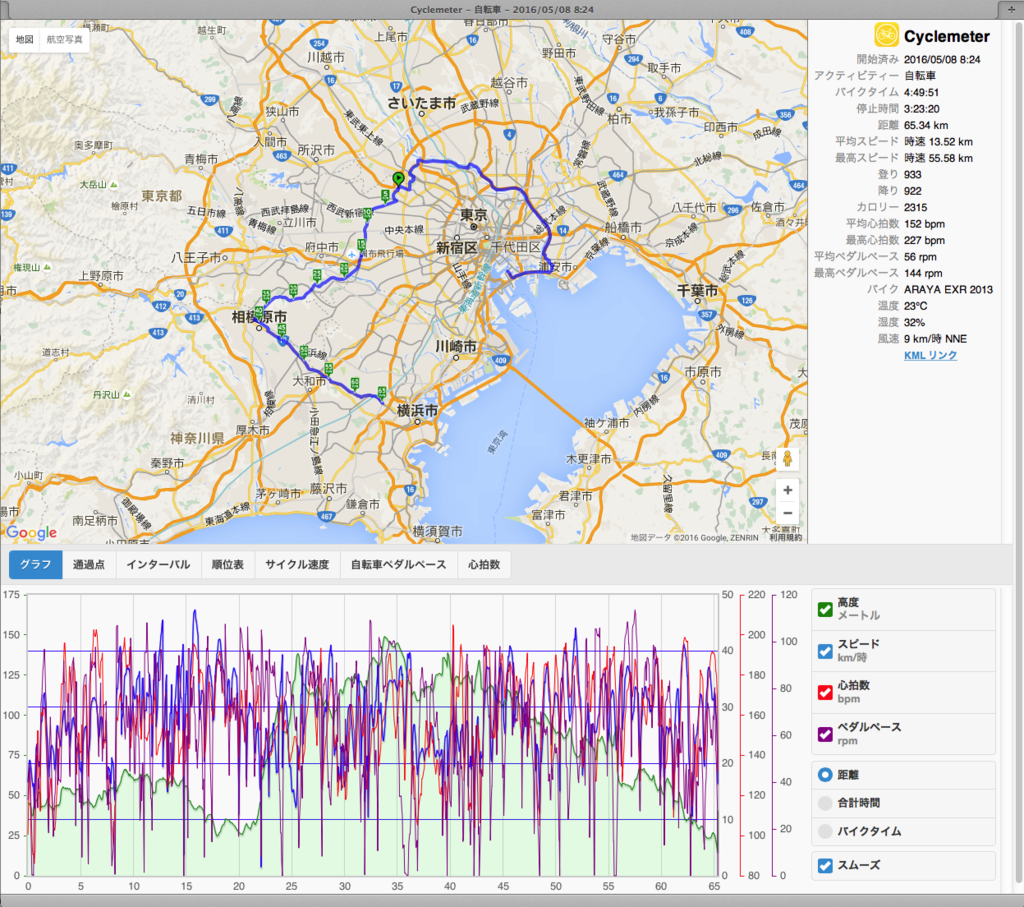Click the distance value 65.34 km
The image size is (1024, 907).
click(x=926, y=125)
